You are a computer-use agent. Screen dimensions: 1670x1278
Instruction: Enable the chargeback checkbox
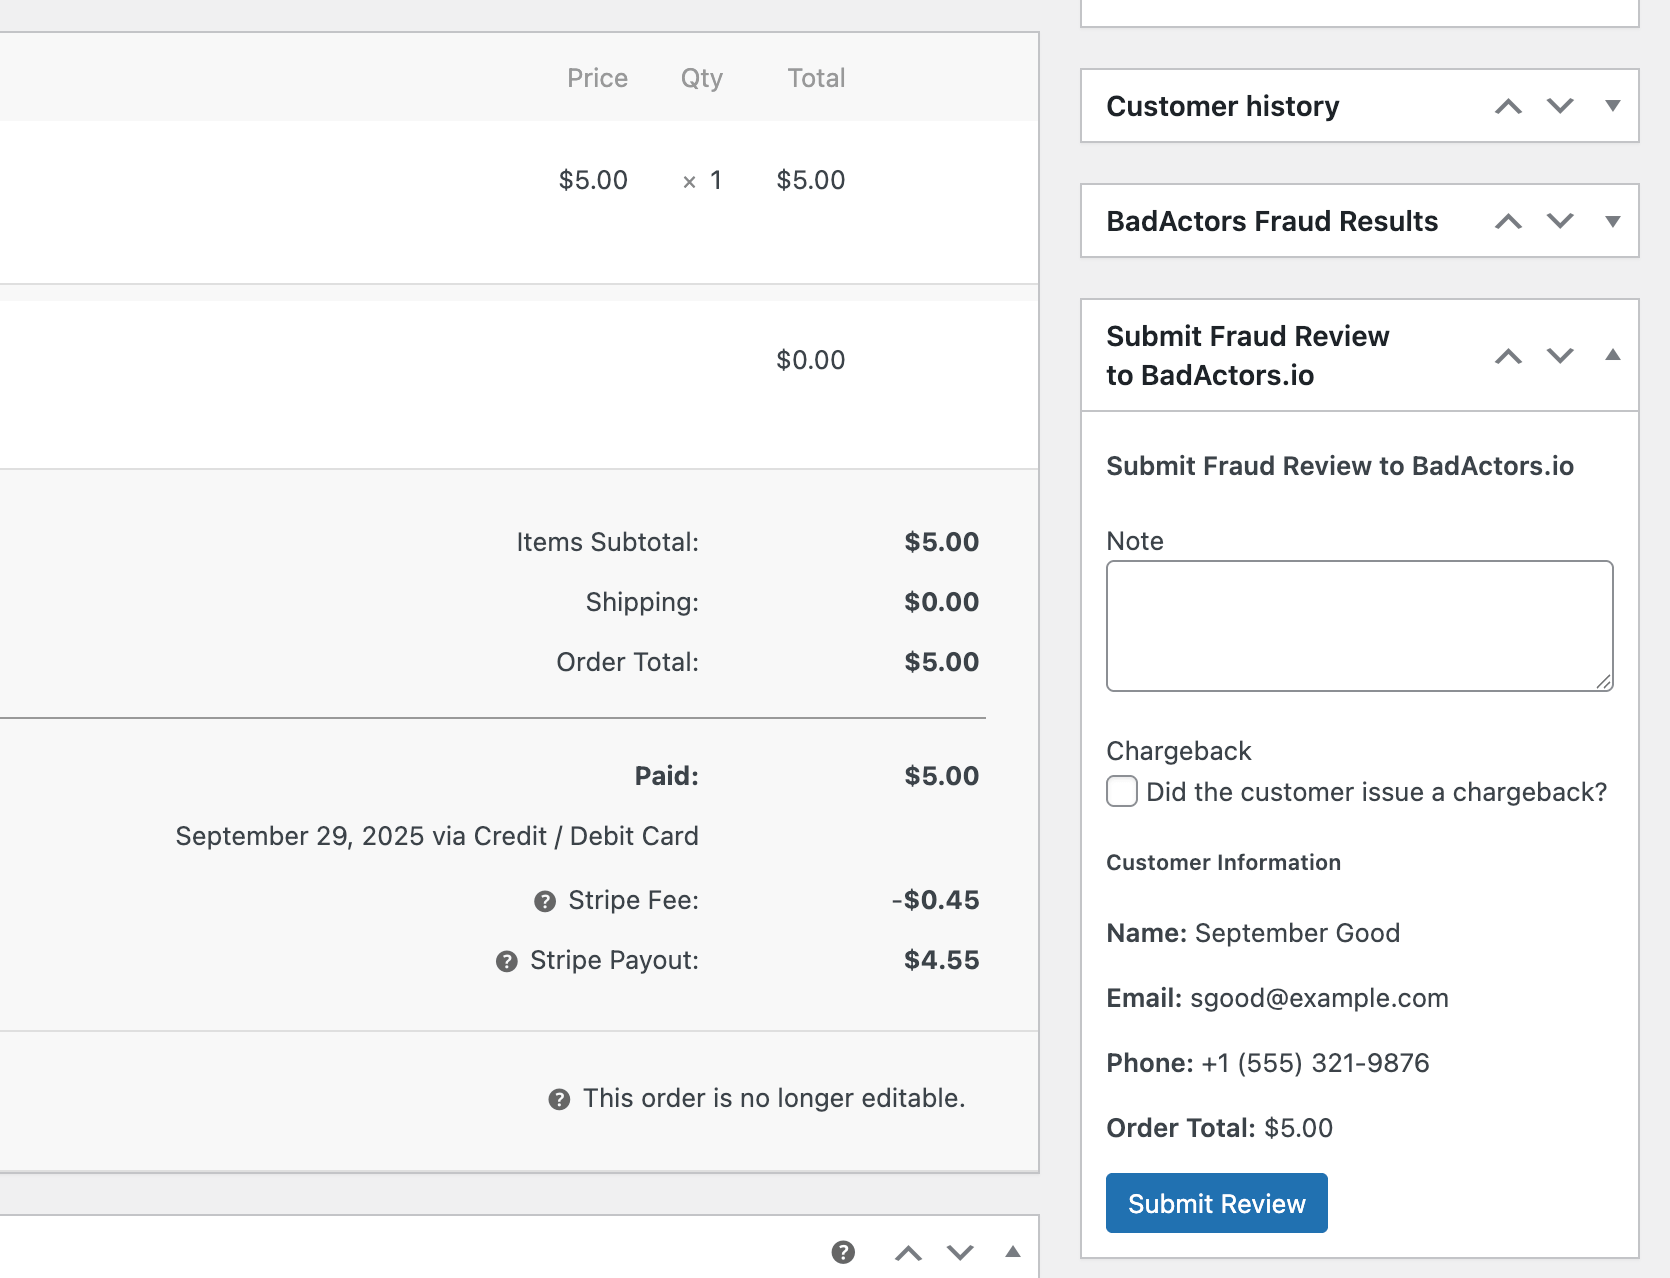tap(1121, 791)
